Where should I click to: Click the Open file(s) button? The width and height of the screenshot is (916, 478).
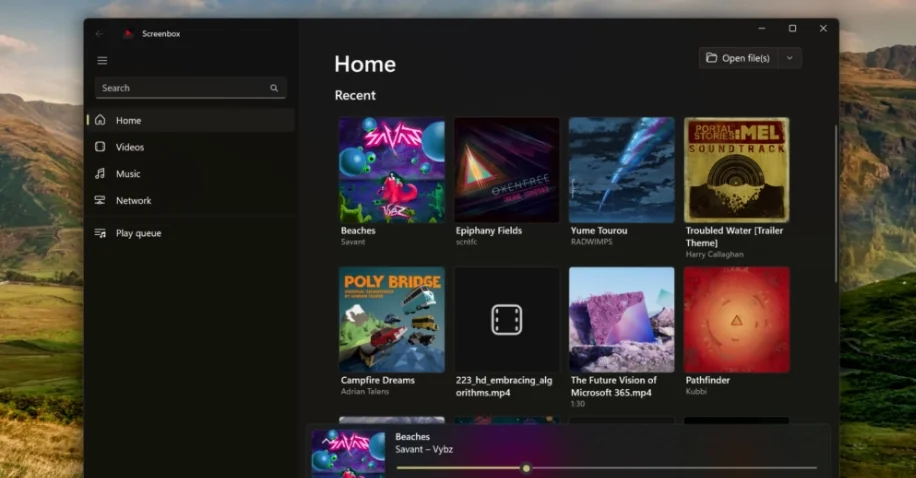coord(738,58)
